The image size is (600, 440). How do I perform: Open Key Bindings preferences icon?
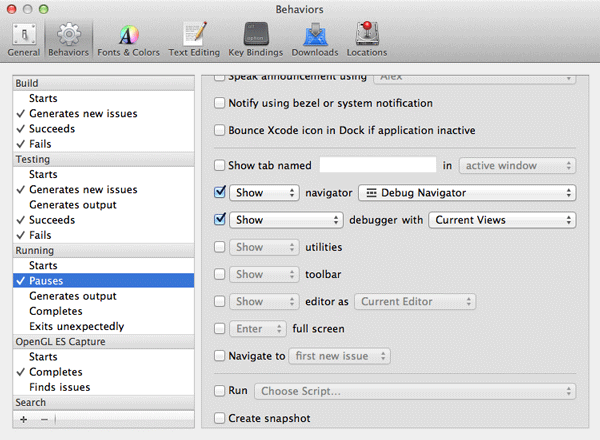click(x=256, y=39)
